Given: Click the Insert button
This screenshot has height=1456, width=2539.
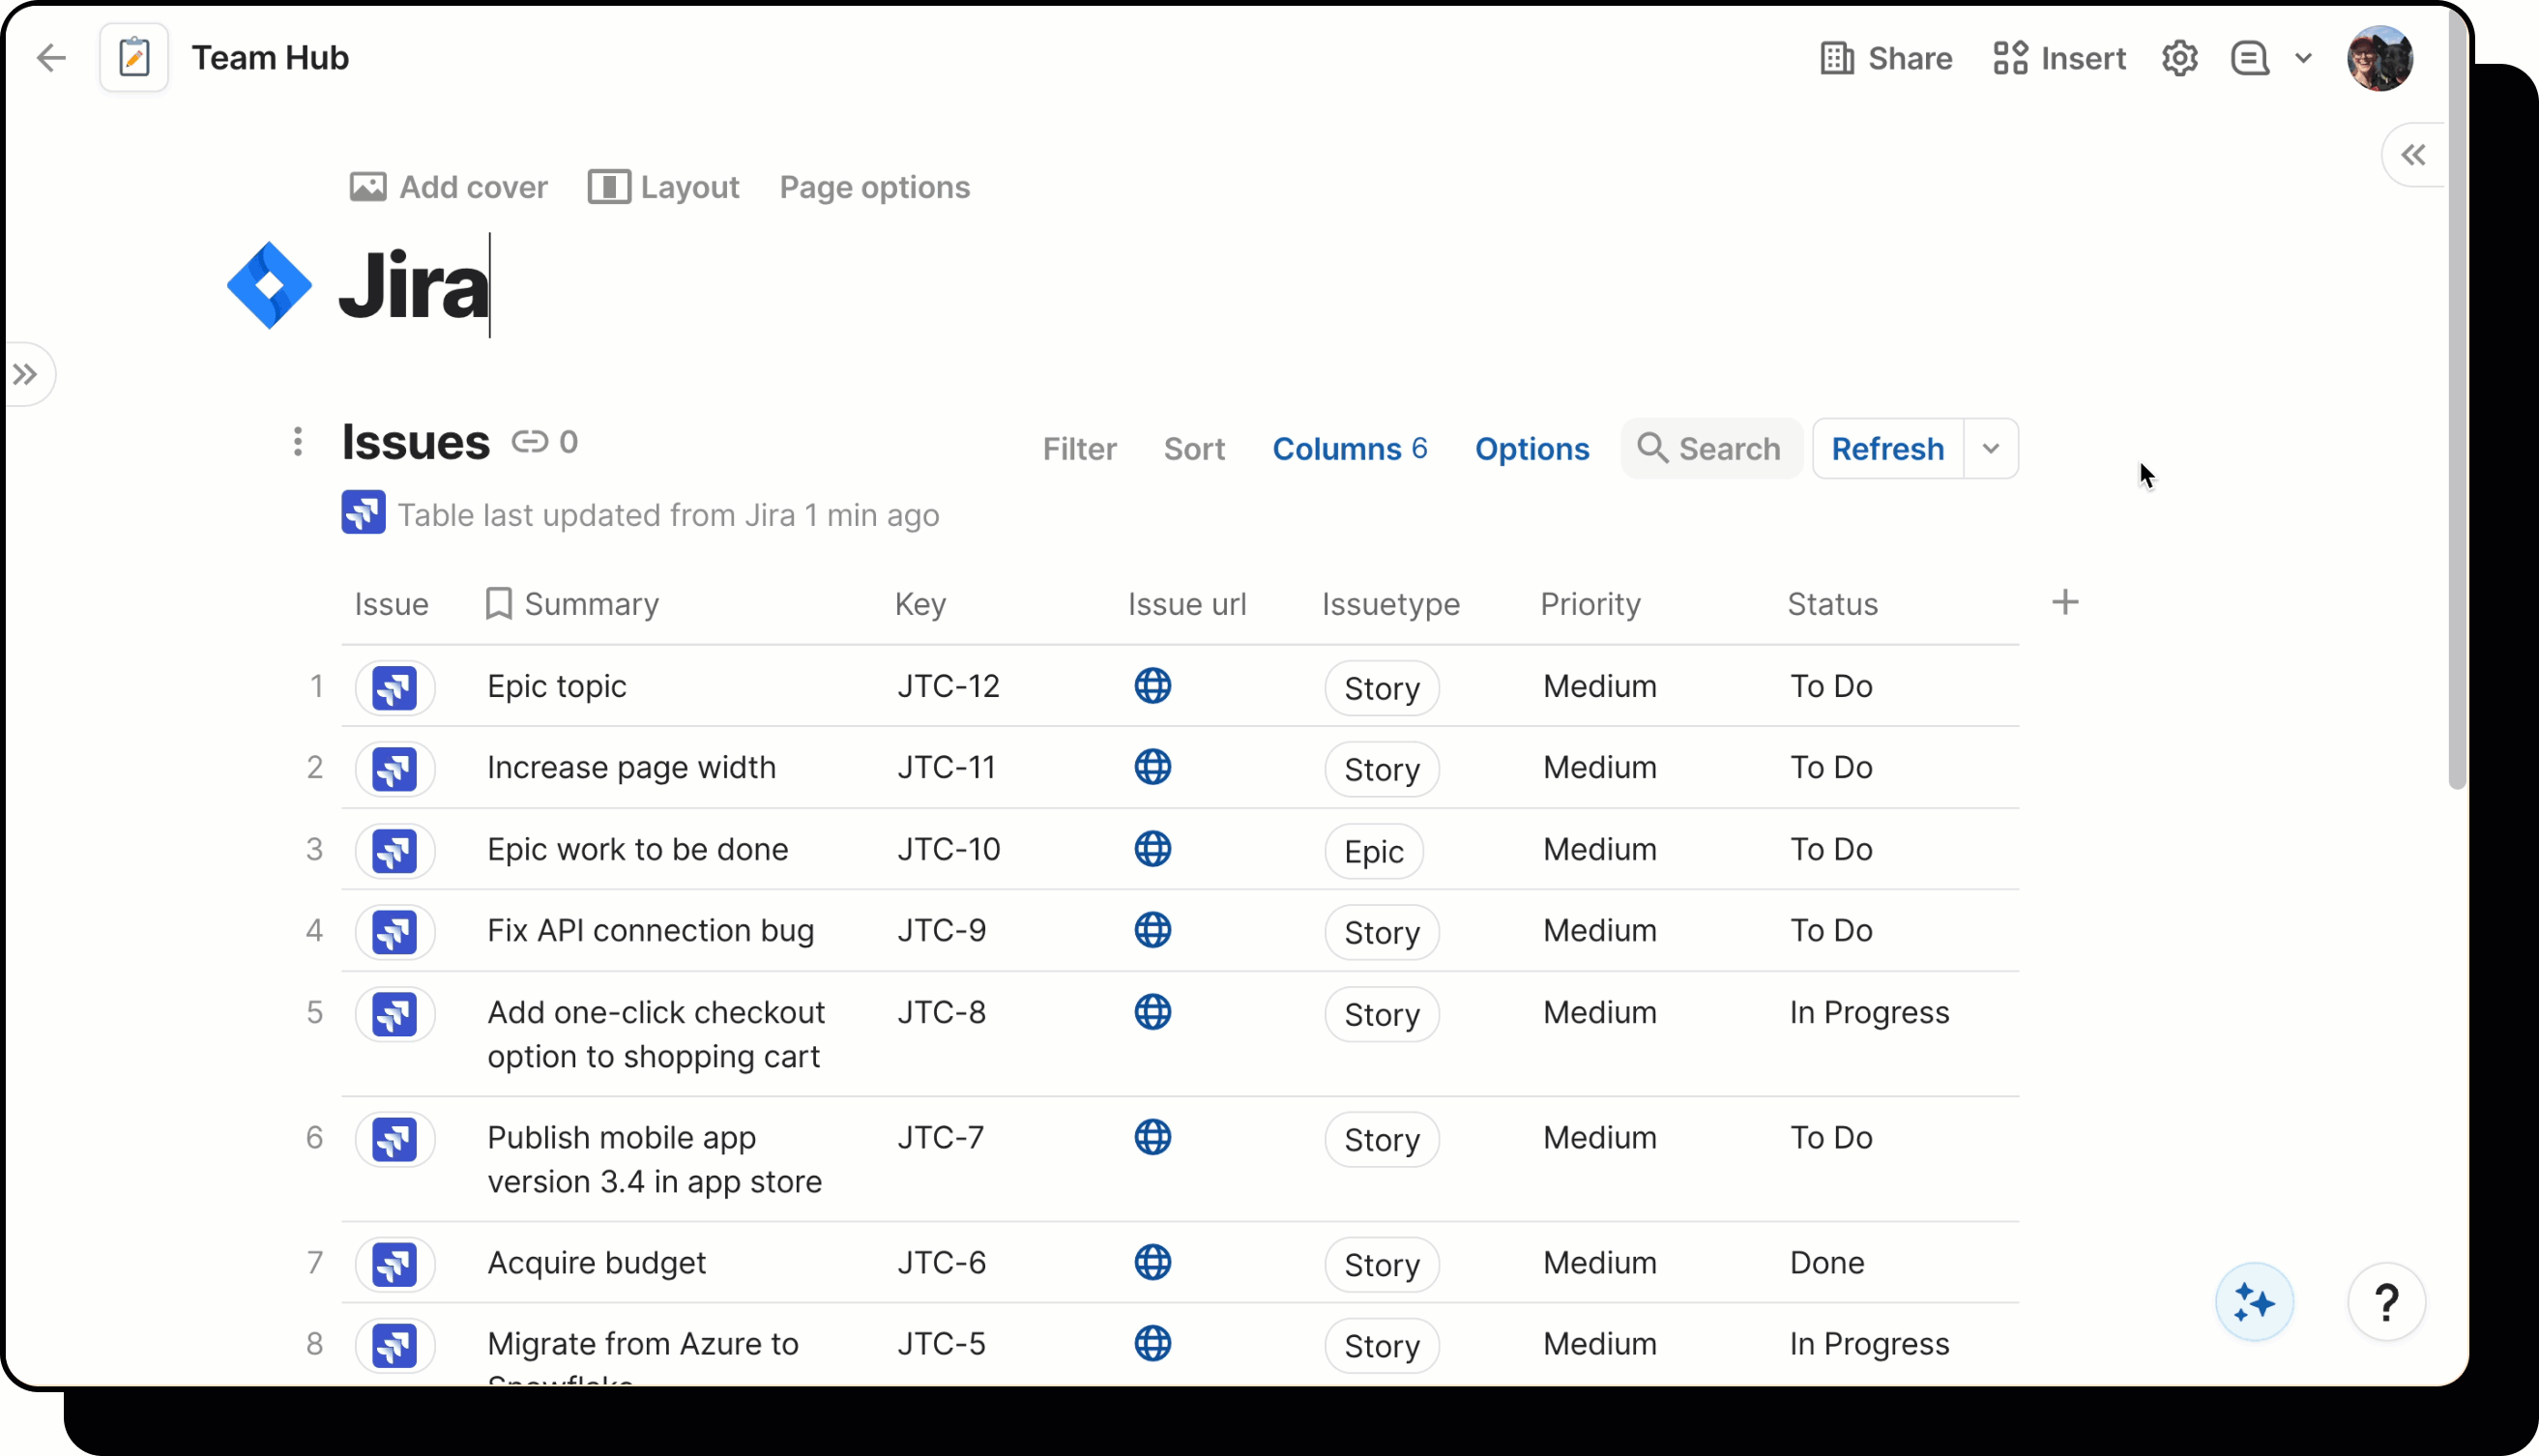Looking at the screenshot, I should tap(2058, 58).
